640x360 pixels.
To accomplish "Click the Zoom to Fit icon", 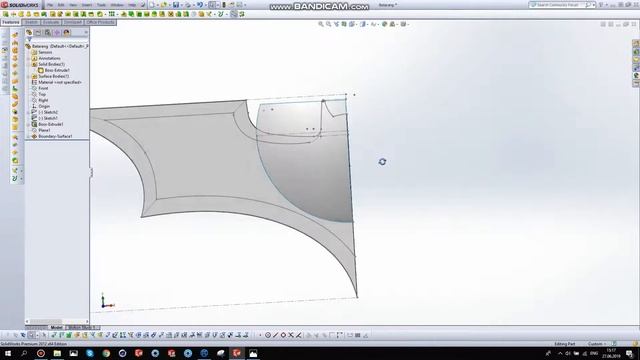I will [321, 24].
